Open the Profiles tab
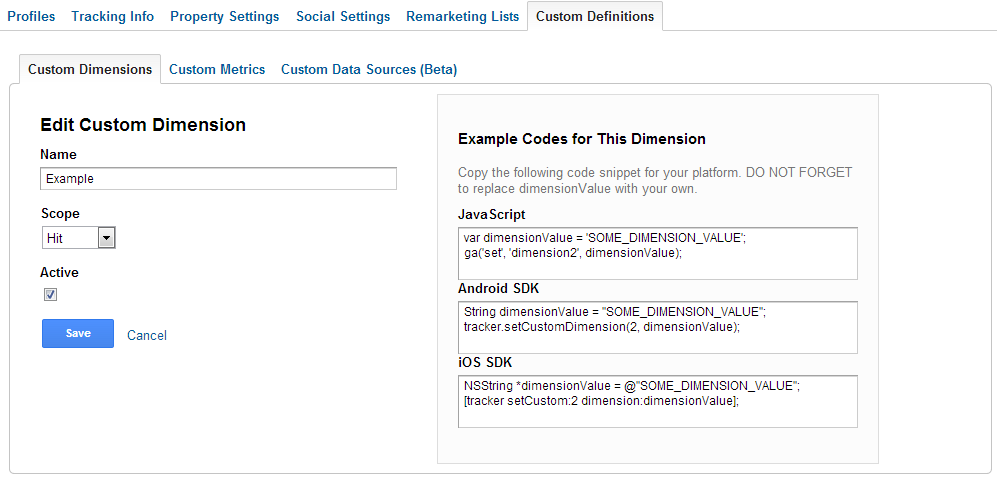Image resolution: width=997 pixels, height=477 pixels. point(31,17)
